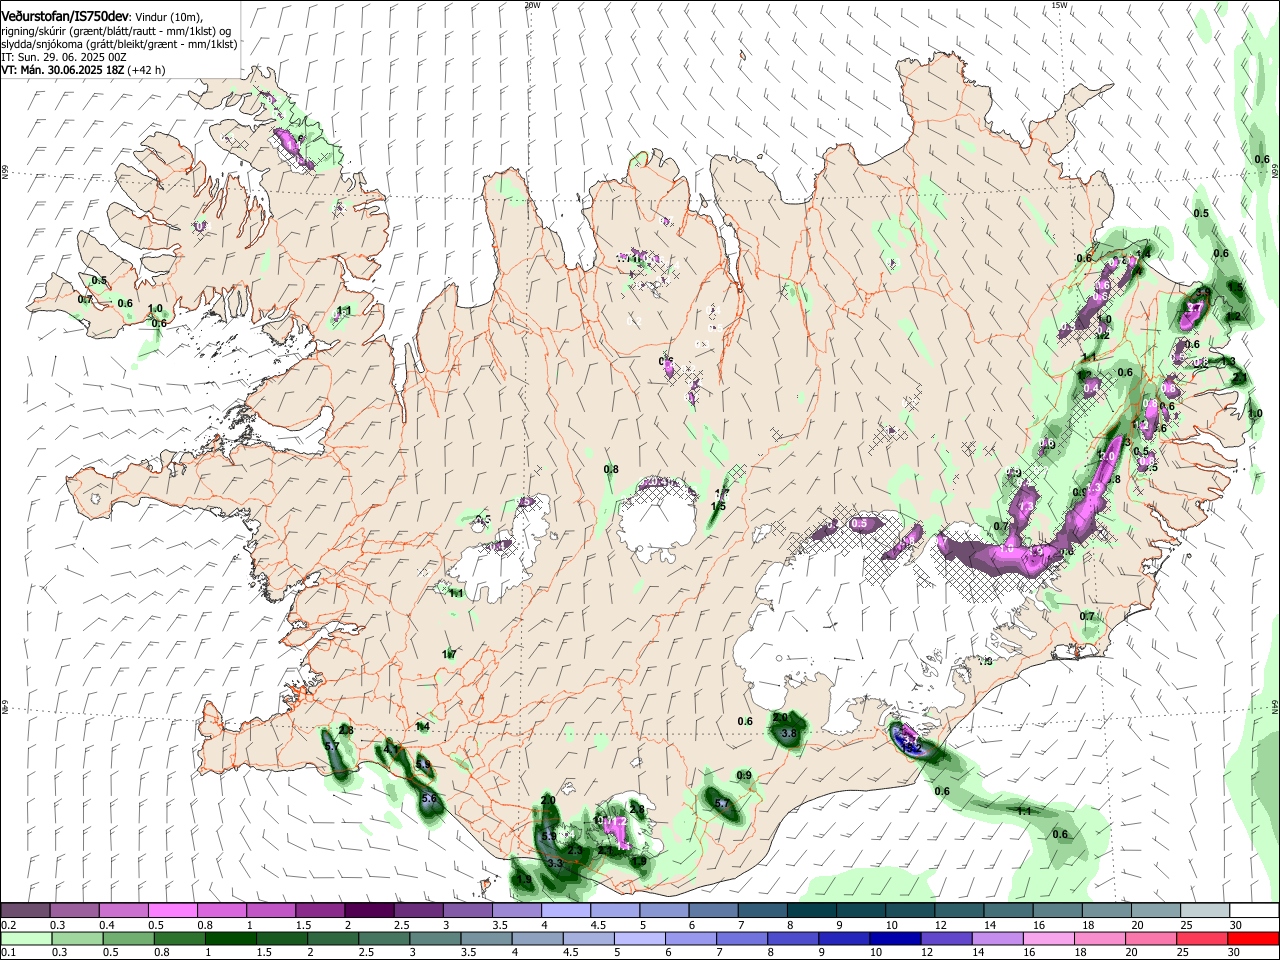Pick upper legend swatch between 0.4 and 0.5
This screenshot has width=1280, height=960.
[x=124, y=911]
